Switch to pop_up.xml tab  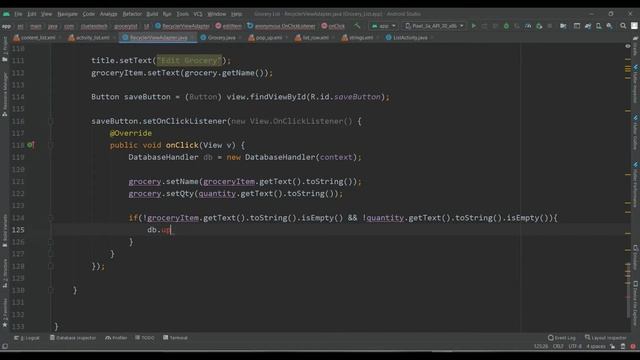[268, 38]
